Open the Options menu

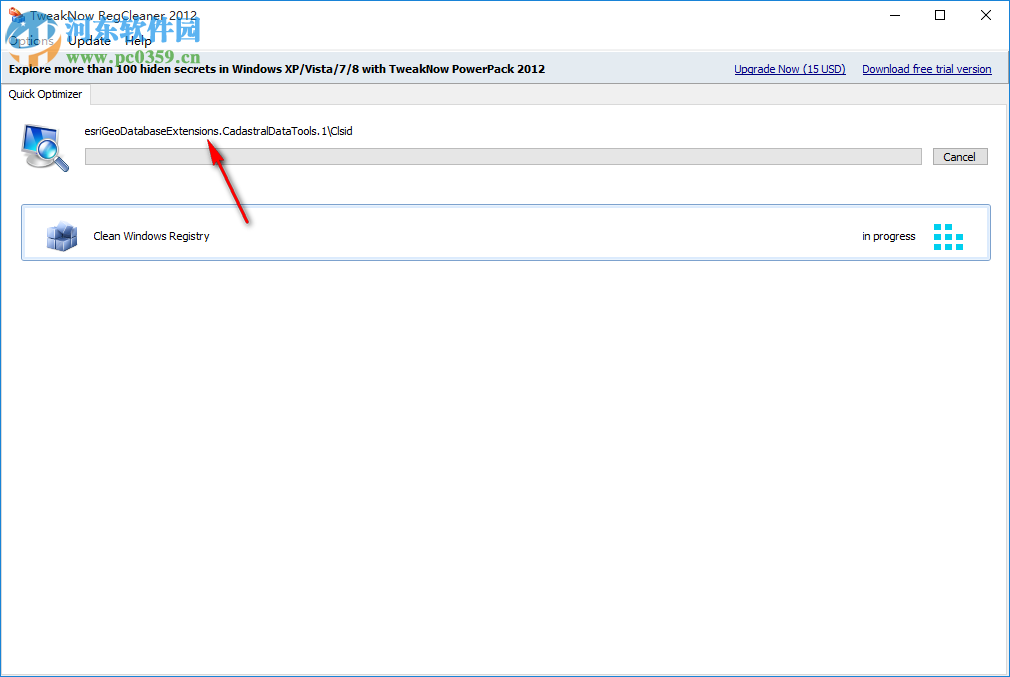tap(31, 40)
